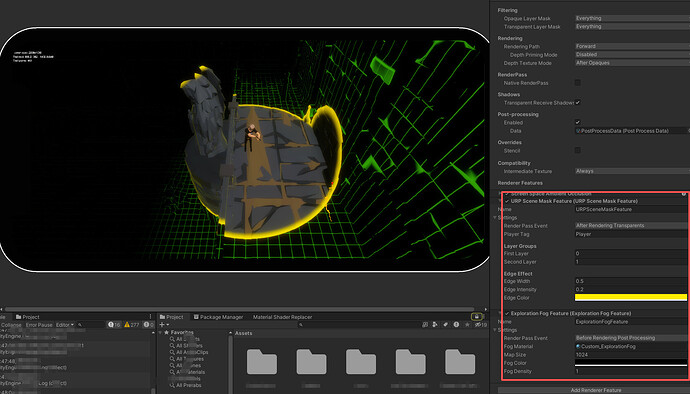The image size is (690, 394).
Task: Click the console search field
Action: pyautogui.click(x=91, y=325)
